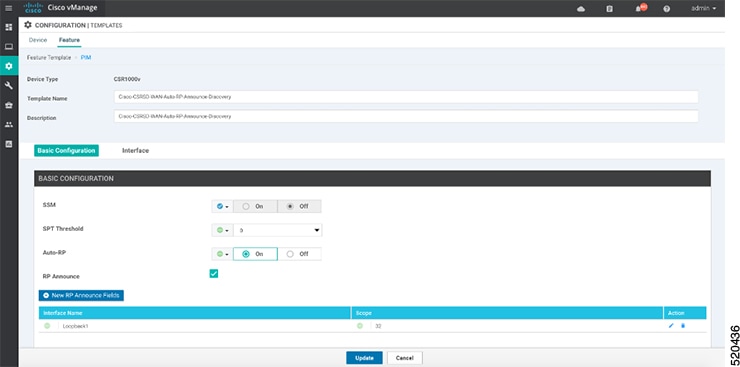Open the Dashboard sidebar icon

coord(8,27)
